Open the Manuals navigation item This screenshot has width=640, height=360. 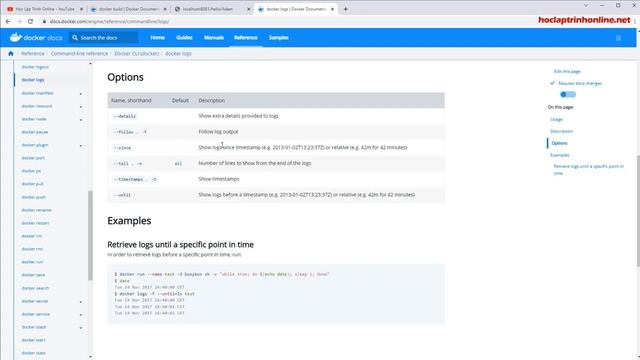214,38
